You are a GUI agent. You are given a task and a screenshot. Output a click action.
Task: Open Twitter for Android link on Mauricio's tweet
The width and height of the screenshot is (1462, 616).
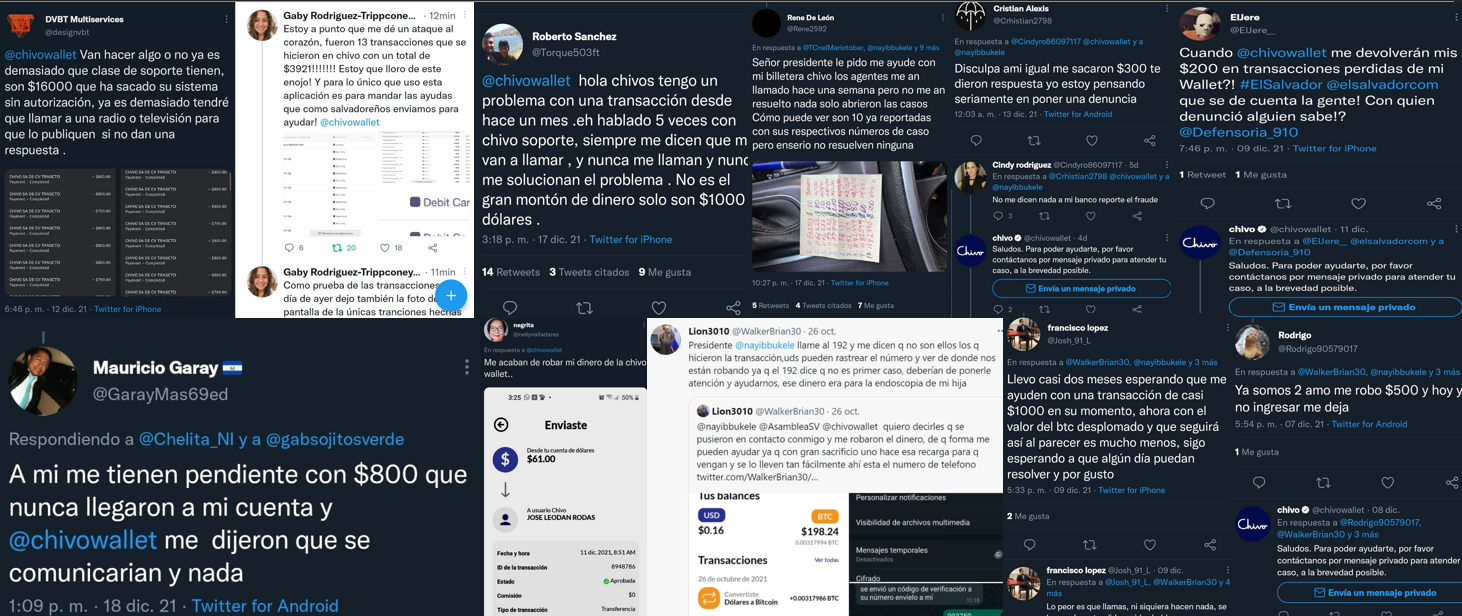click(x=265, y=605)
